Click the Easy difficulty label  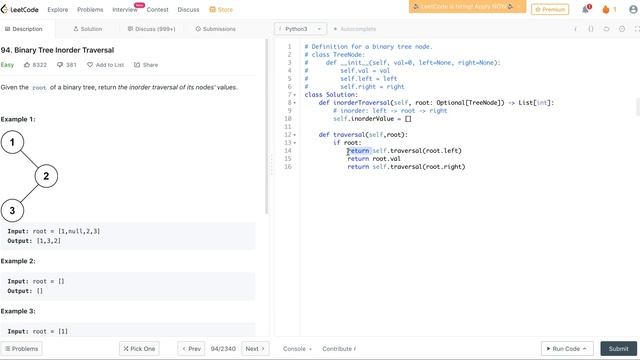(7, 64)
